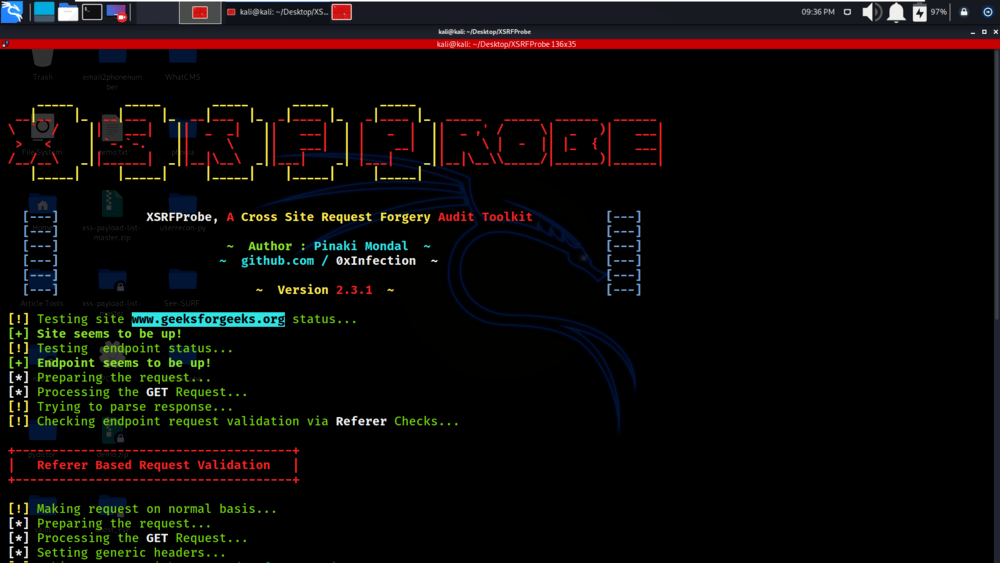The image size is (1000, 563).
Task: Launch the terminal emulator from the panel
Action: [92, 11]
